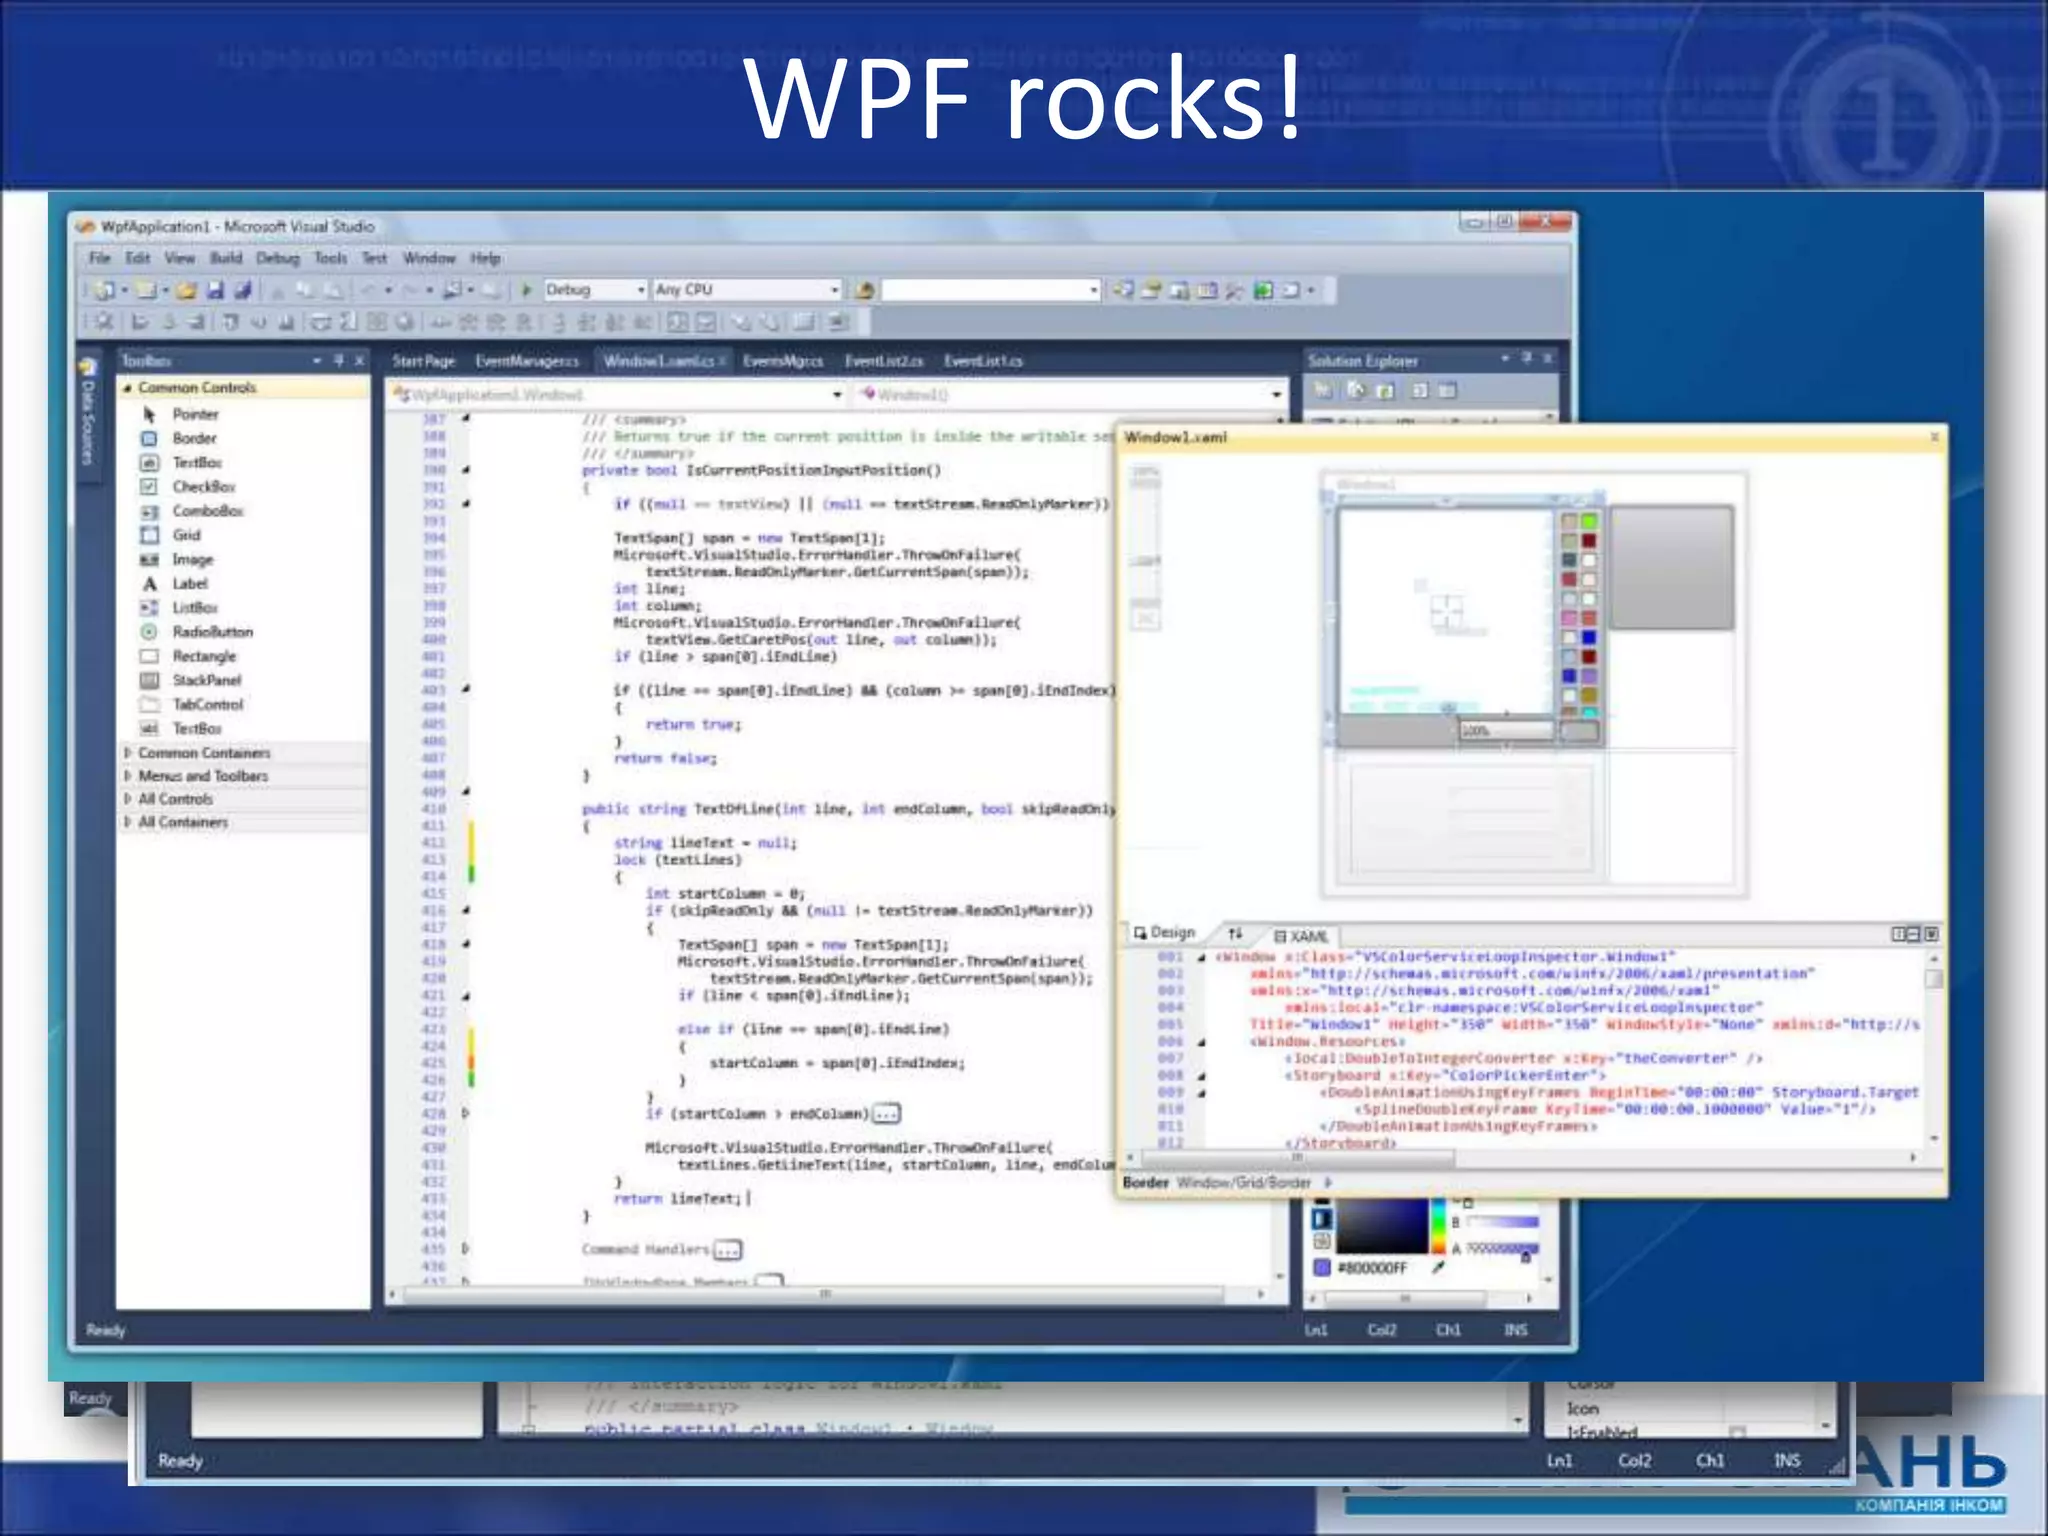Click the current color swatch beside #800000FF
The image size is (2048, 1536).
pos(1322,1268)
